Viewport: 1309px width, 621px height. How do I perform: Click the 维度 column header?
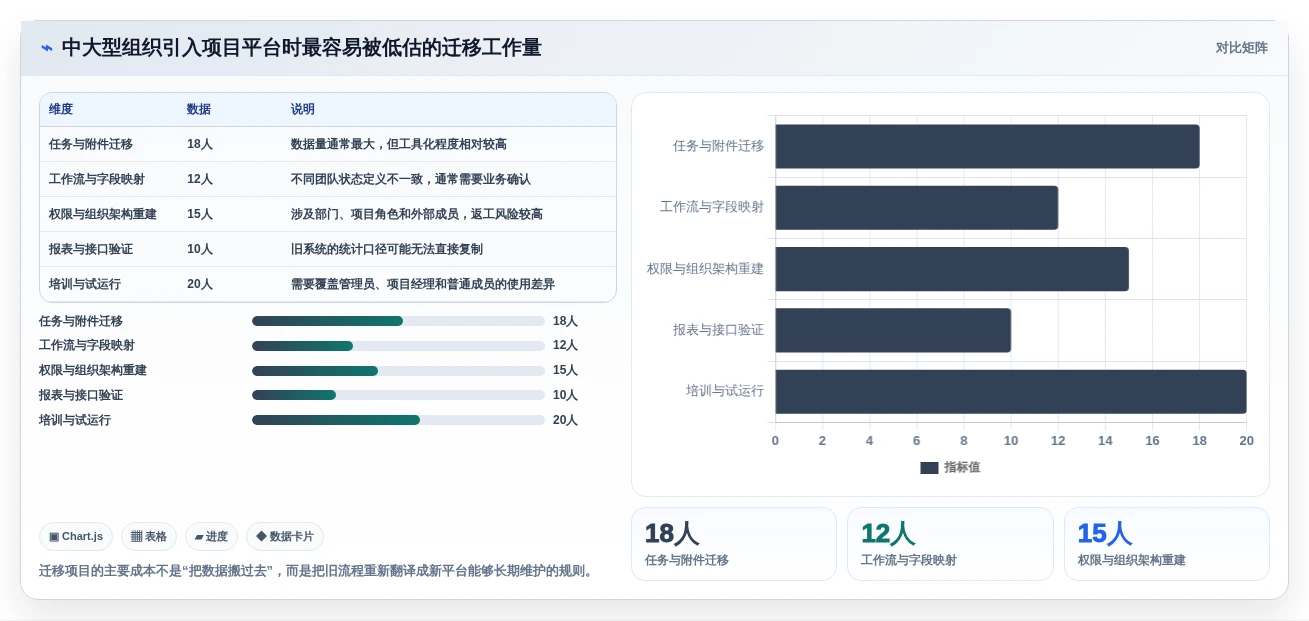61,110
